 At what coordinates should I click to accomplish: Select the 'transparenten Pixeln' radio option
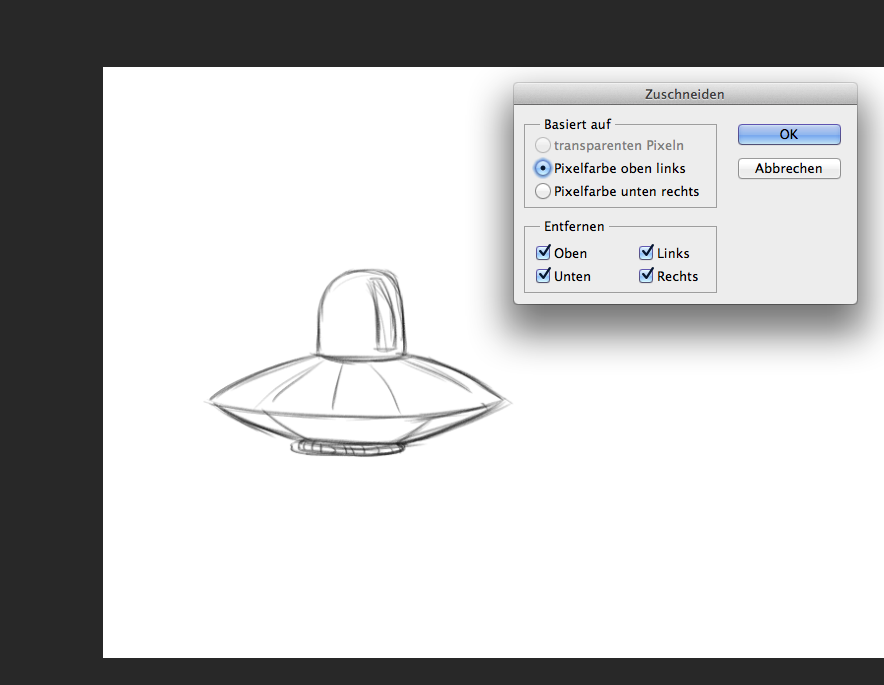[542, 145]
